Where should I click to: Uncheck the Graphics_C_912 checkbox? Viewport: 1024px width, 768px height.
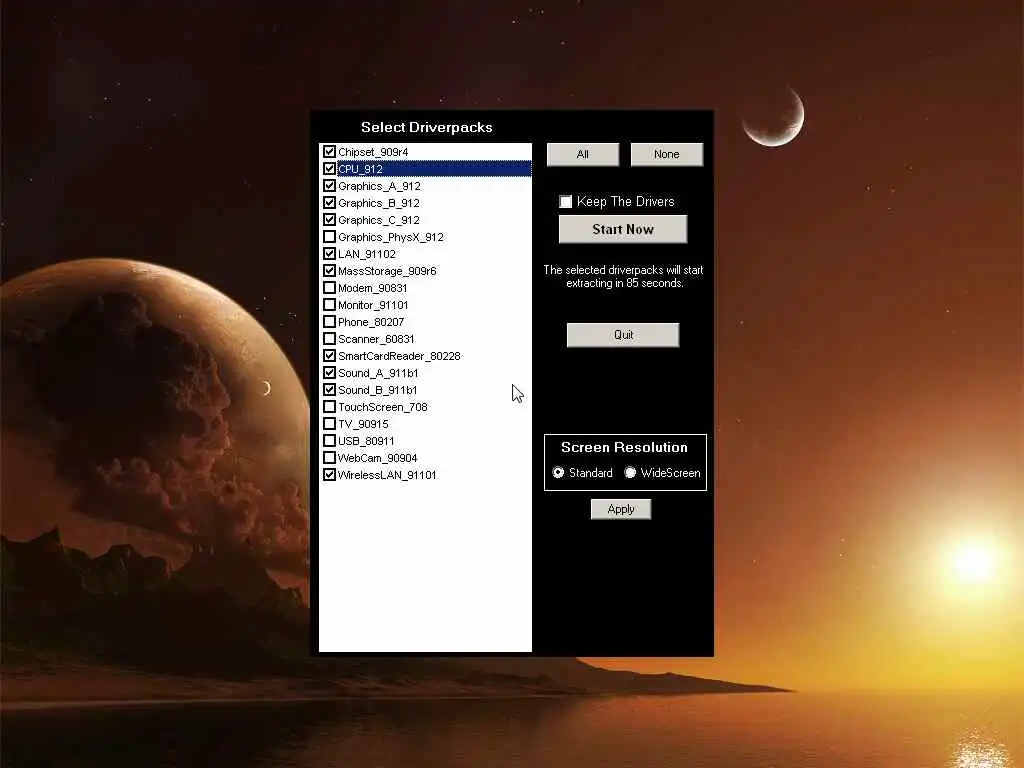click(x=329, y=219)
